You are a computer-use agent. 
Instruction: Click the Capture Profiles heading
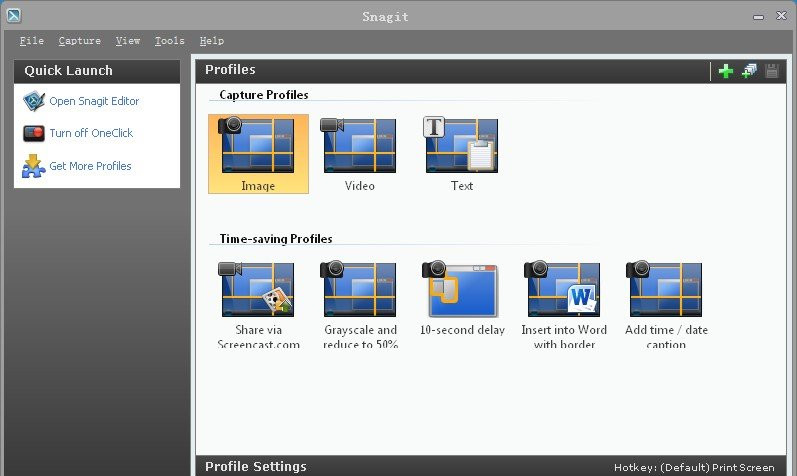tap(264, 95)
